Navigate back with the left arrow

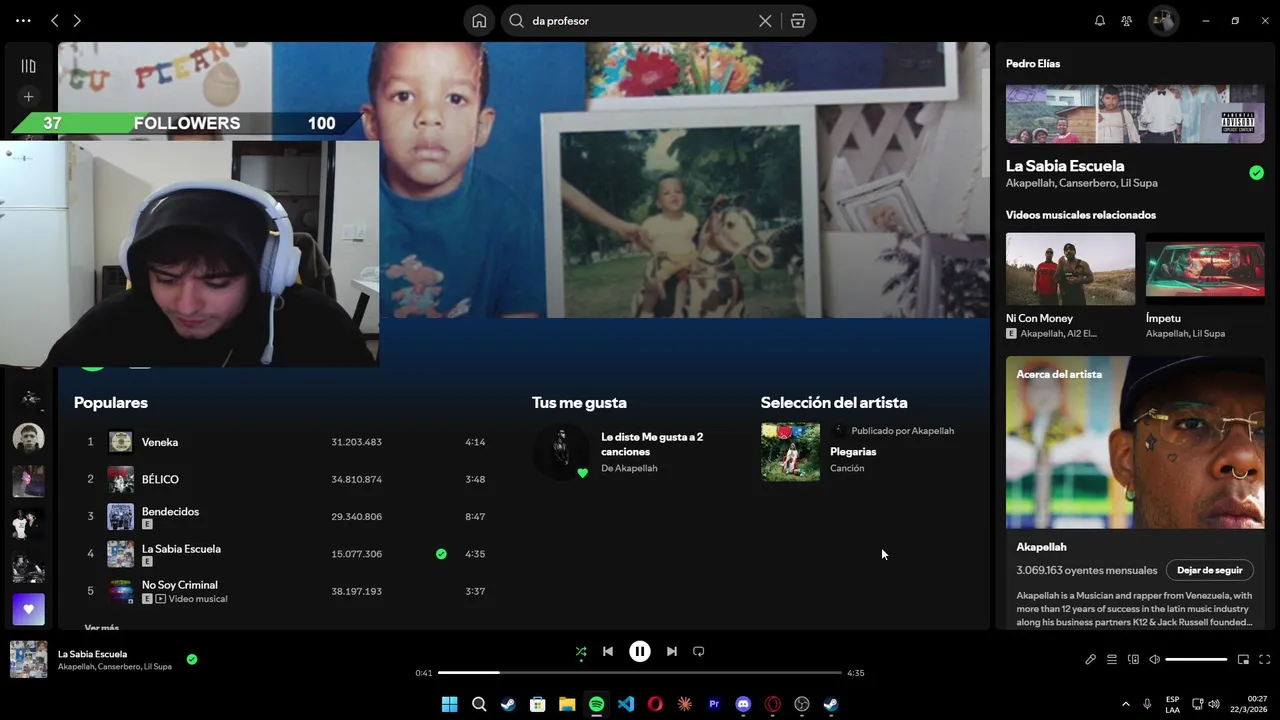point(55,21)
